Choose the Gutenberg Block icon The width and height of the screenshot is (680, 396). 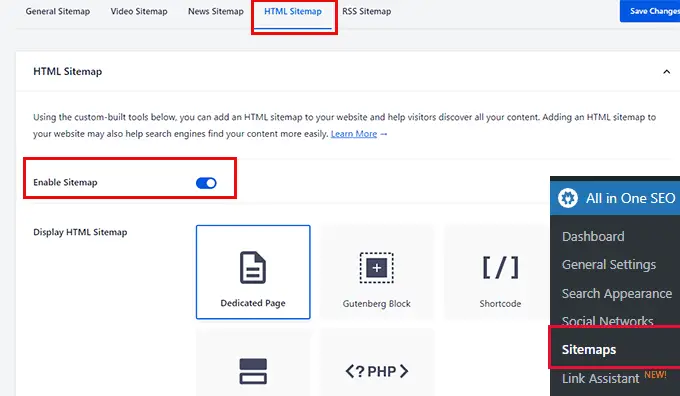[x=376, y=268]
